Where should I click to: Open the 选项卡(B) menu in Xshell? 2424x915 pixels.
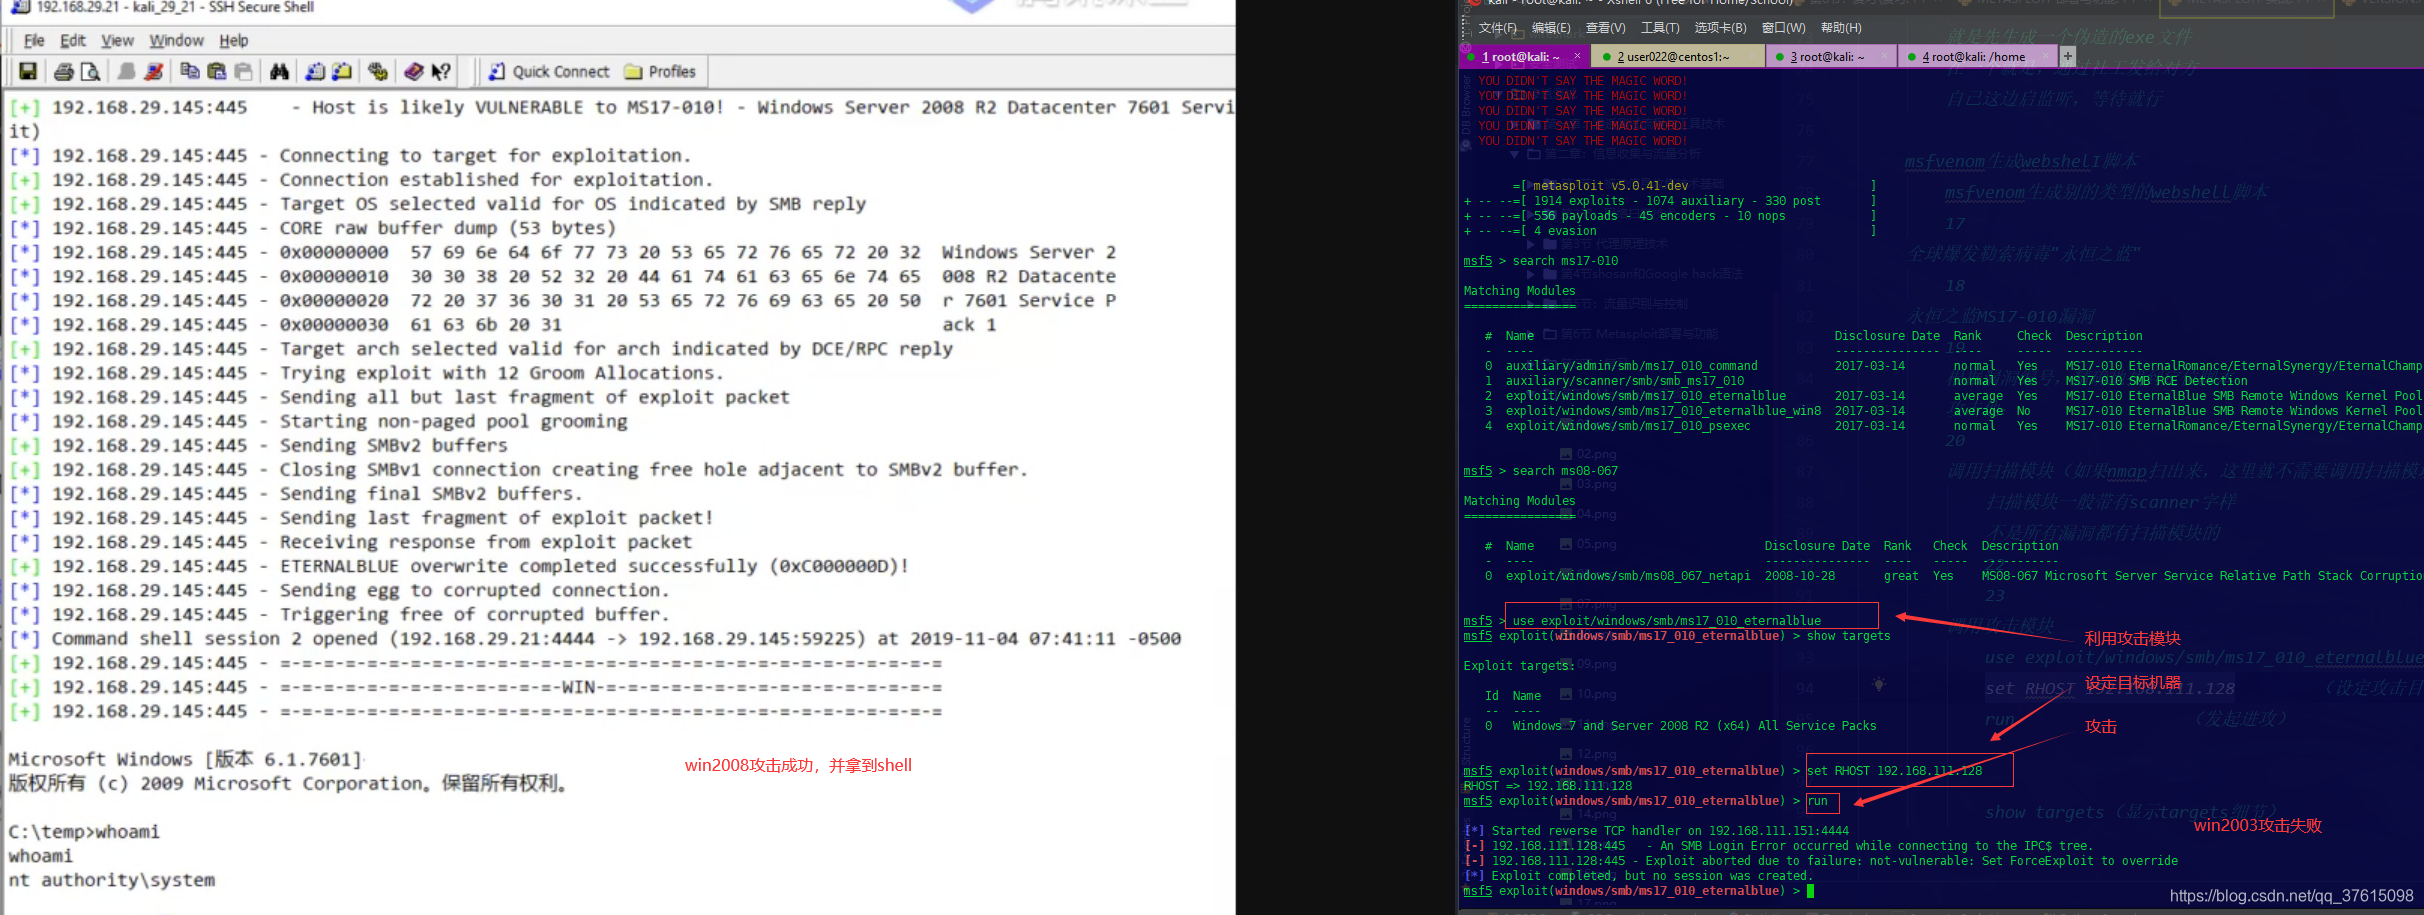1720,28
